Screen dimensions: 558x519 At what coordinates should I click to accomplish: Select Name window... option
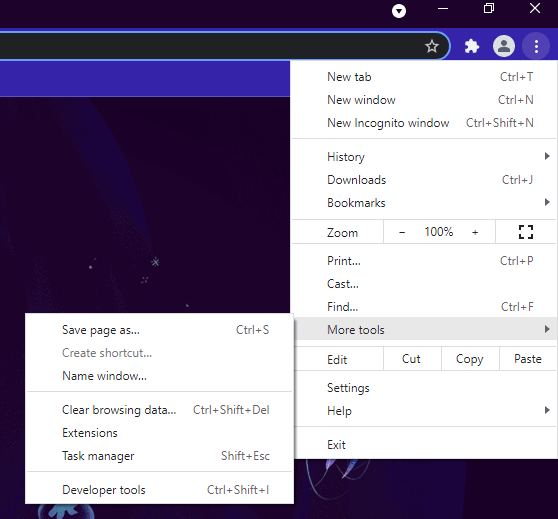(x=159, y=376)
